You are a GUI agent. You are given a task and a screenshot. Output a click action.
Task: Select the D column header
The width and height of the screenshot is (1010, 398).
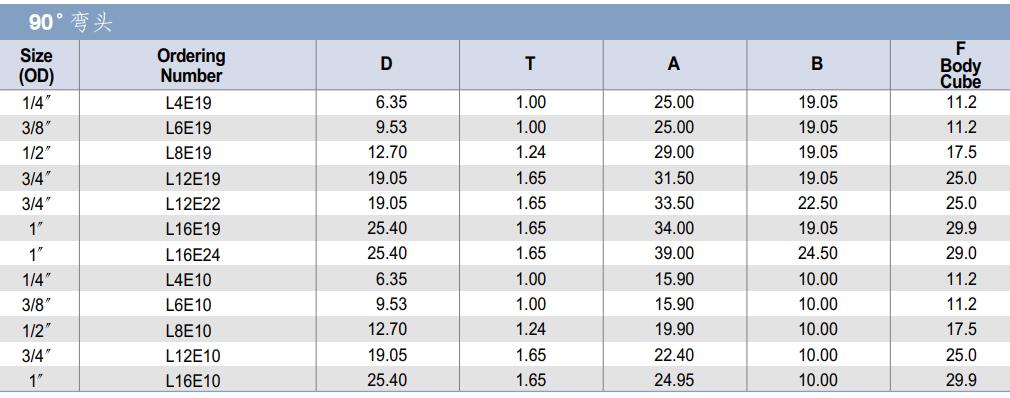click(x=386, y=64)
